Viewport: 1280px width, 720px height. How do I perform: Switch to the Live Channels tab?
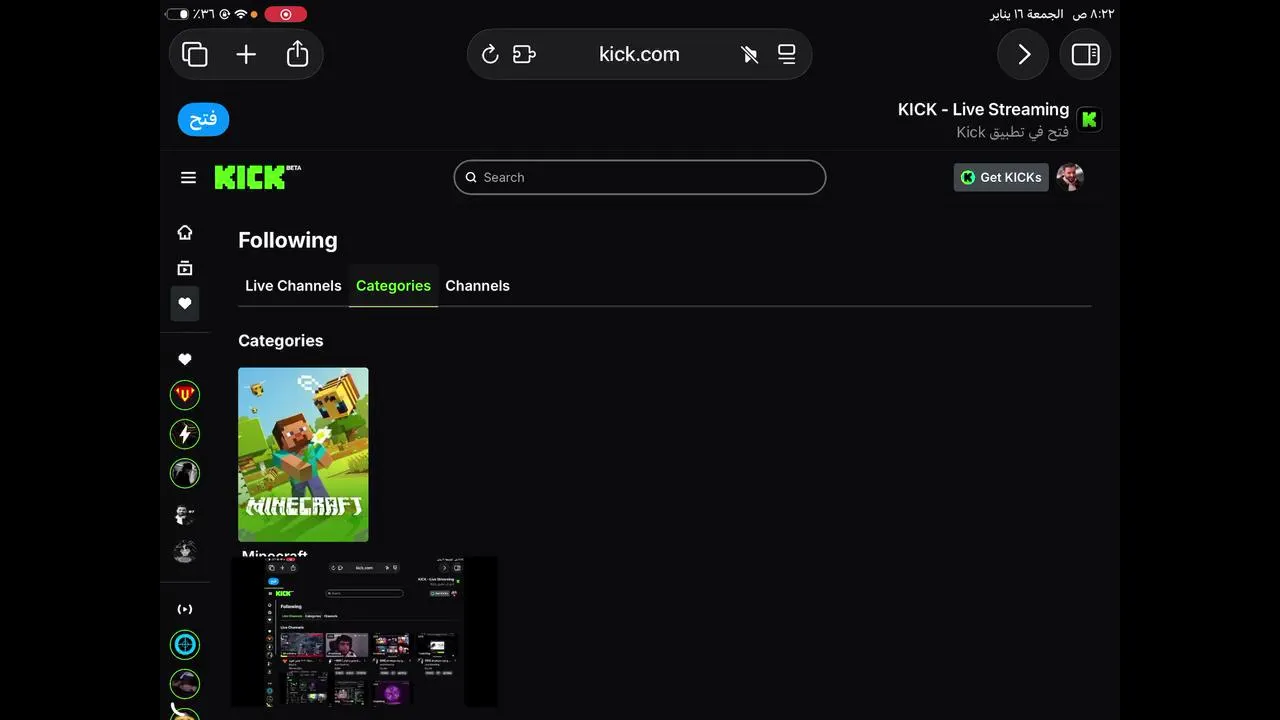pyautogui.click(x=293, y=286)
